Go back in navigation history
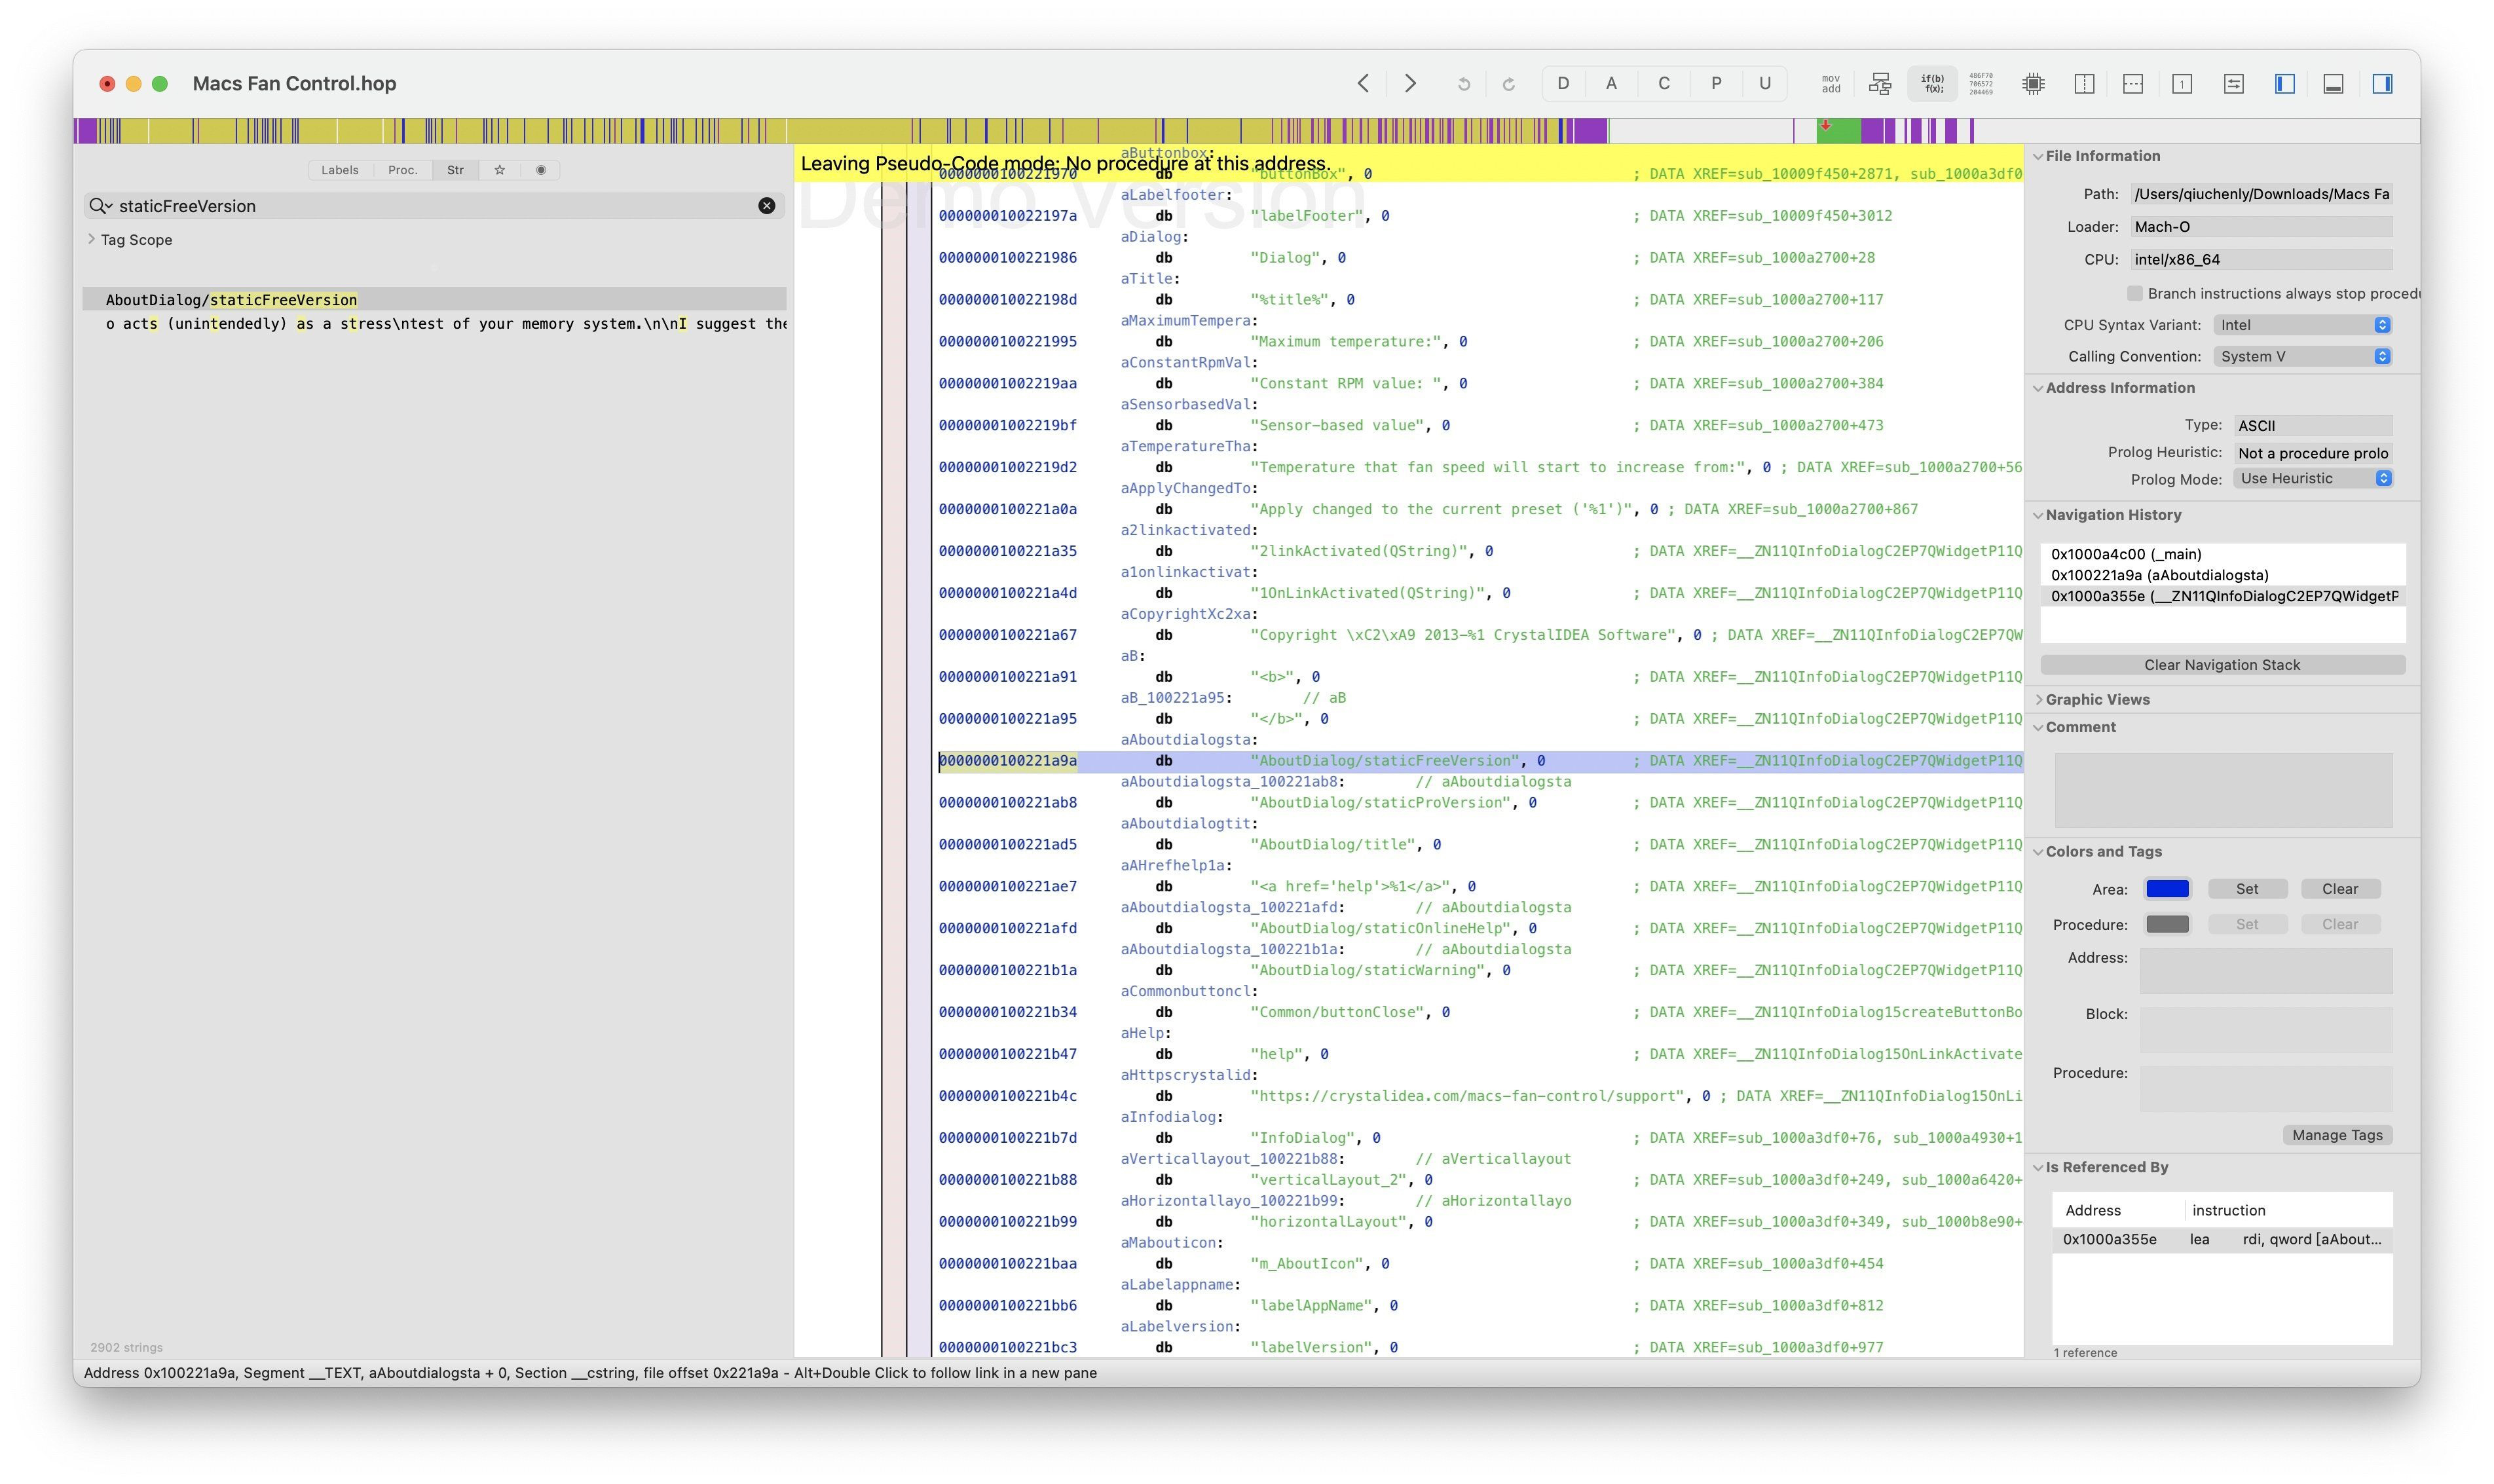Viewport: 2494px width, 1484px height. pos(1363,84)
